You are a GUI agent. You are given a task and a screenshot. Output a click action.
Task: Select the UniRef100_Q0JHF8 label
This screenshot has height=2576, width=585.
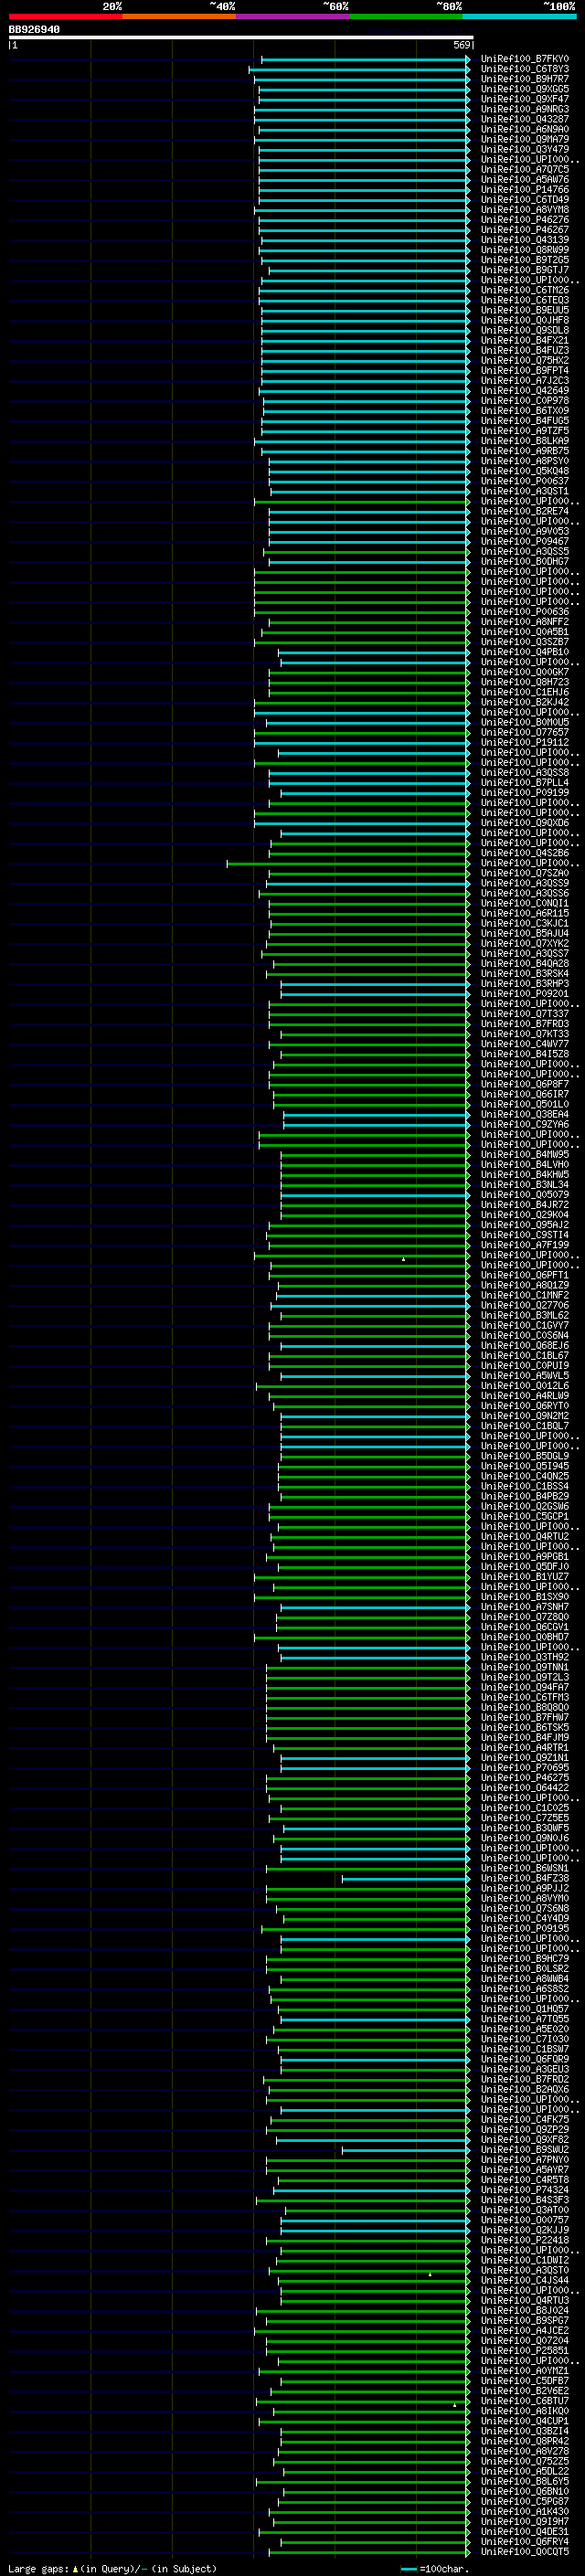point(524,320)
